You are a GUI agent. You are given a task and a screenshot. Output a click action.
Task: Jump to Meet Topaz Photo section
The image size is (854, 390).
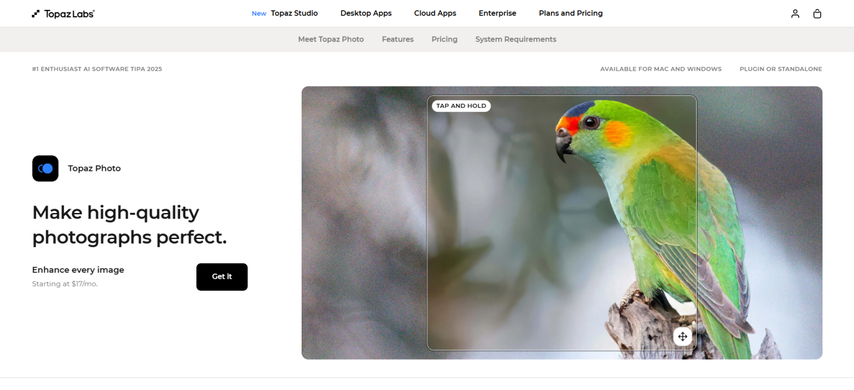pos(331,39)
